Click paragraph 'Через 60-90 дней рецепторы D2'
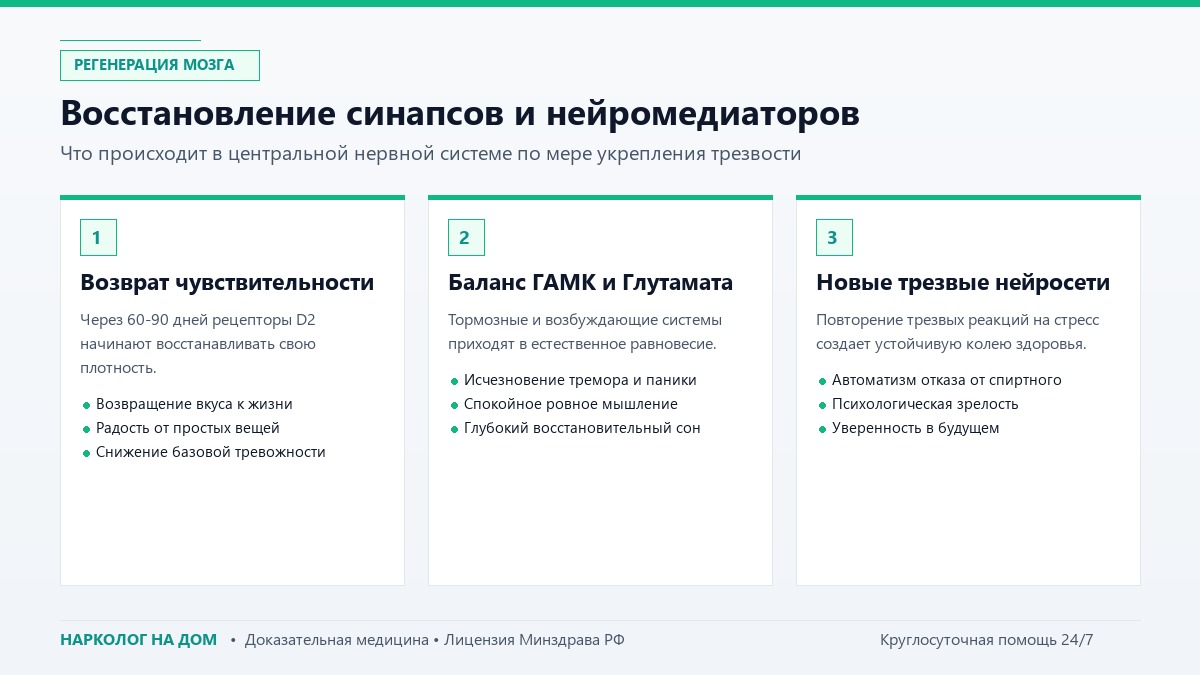 (x=198, y=344)
